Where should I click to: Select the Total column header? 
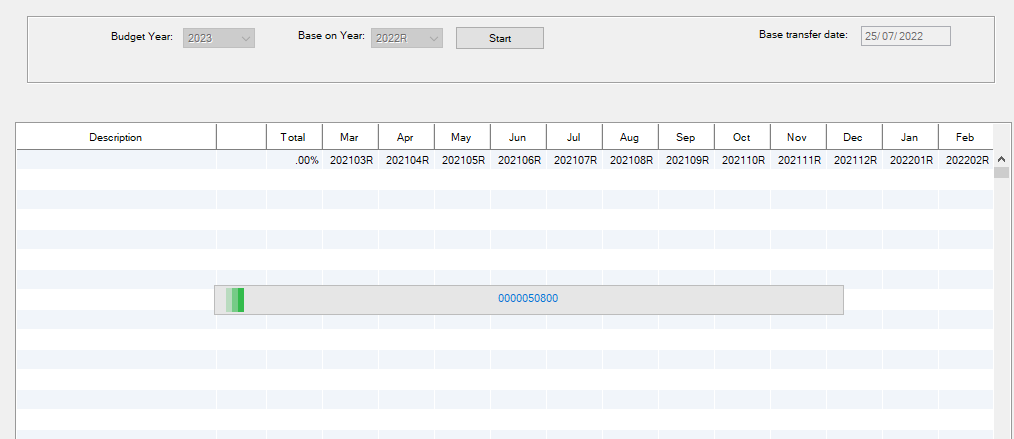click(293, 137)
